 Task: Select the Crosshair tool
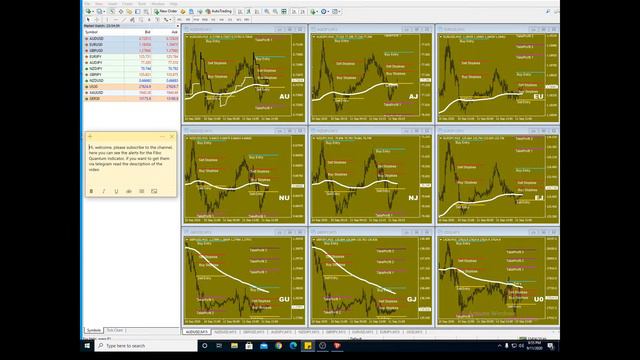point(97,19)
